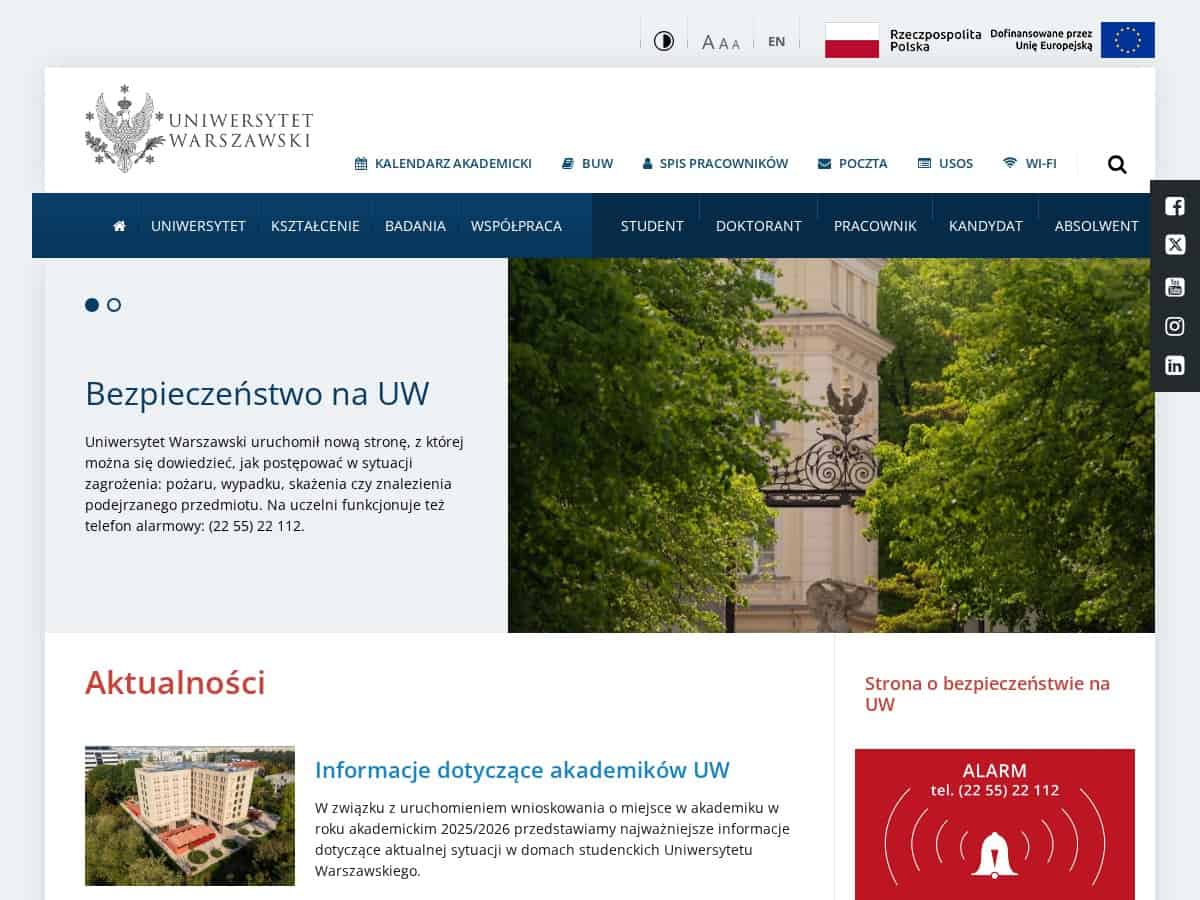Click the Rzeczpospolita Polska flag logo
This screenshot has height=900, width=1200.
click(903, 40)
